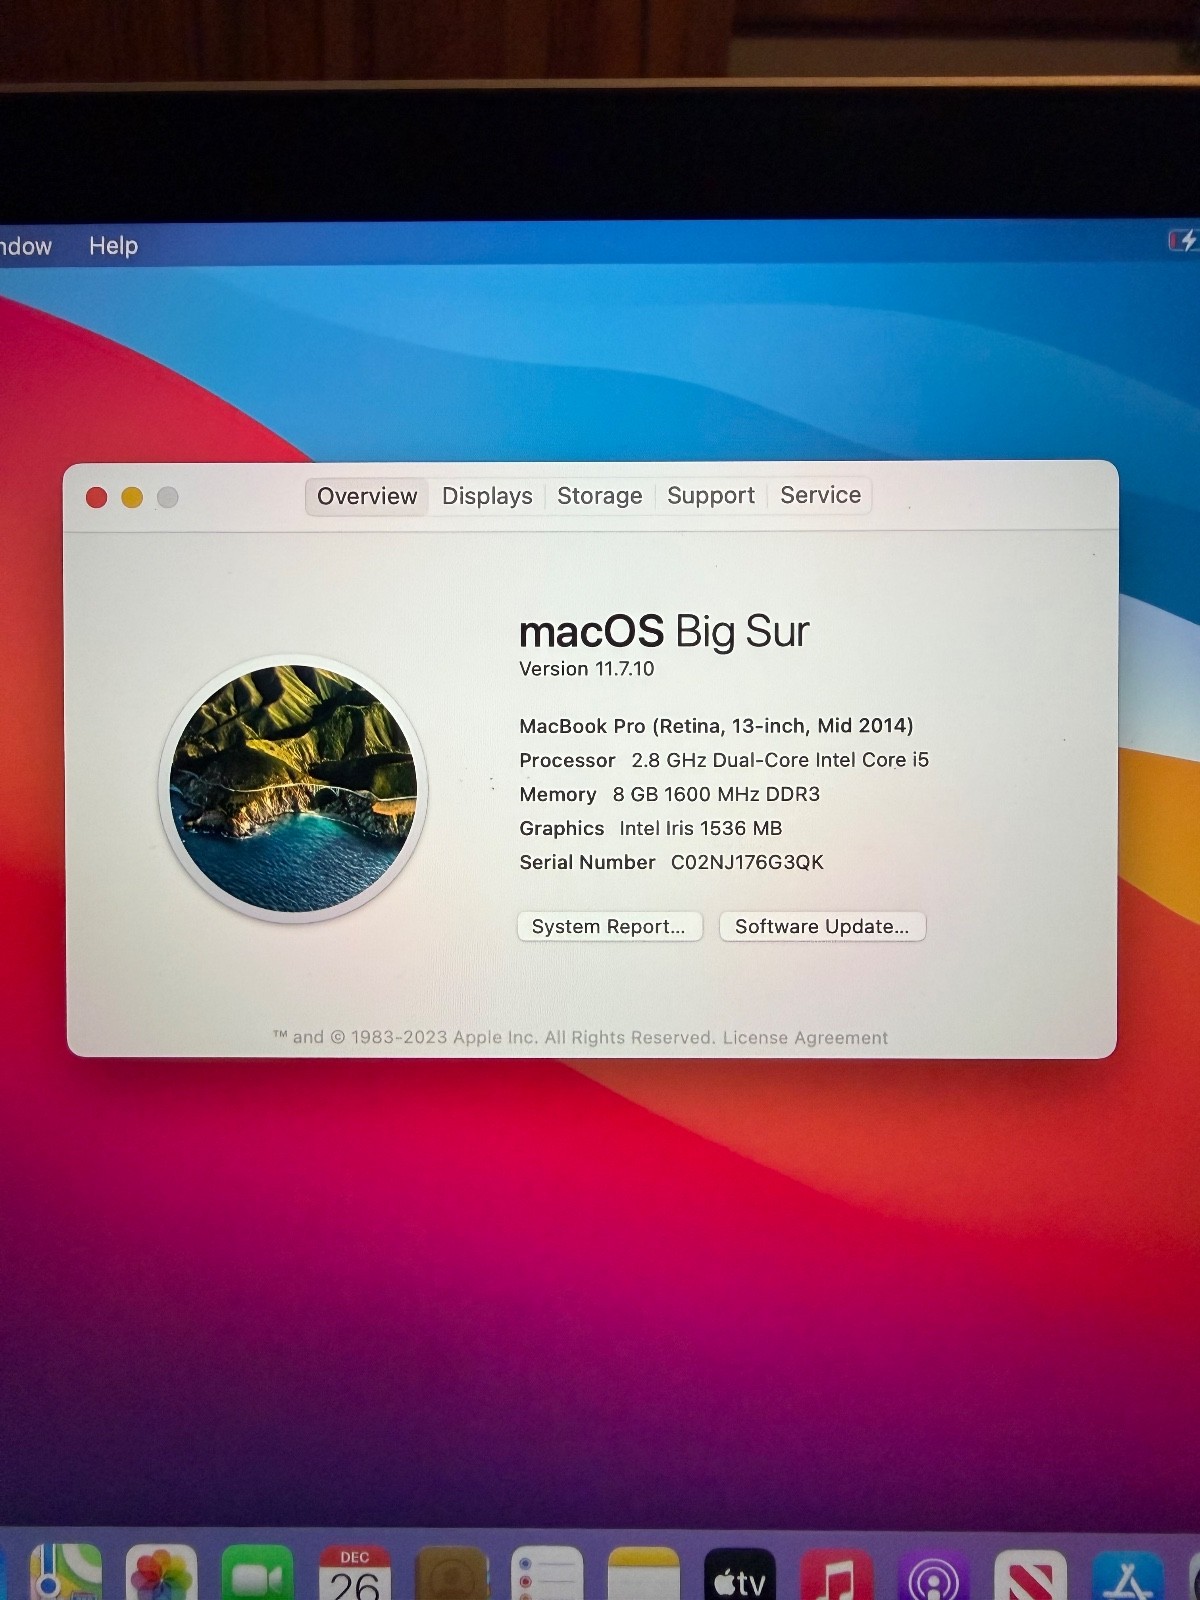Screen dimensions: 1200x1600
Task: Click the graphics value Intel Iris 1536 MB
Action: click(x=700, y=828)
